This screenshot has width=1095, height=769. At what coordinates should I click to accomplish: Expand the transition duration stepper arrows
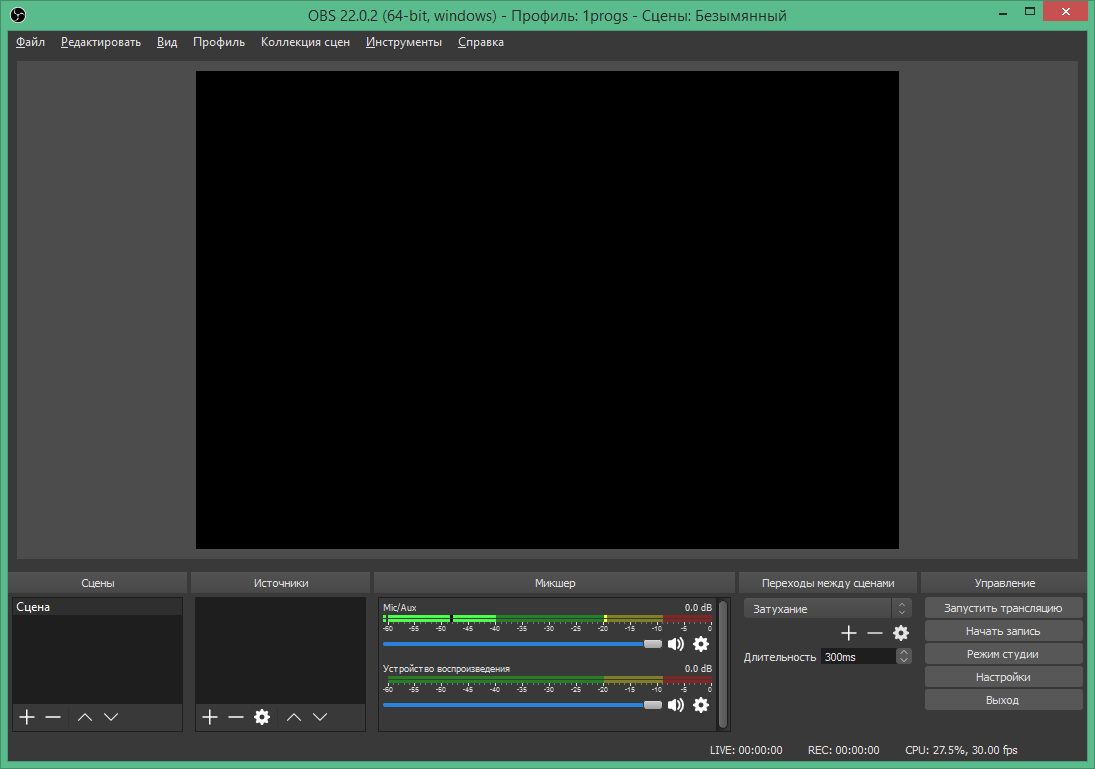coord(903,656)
